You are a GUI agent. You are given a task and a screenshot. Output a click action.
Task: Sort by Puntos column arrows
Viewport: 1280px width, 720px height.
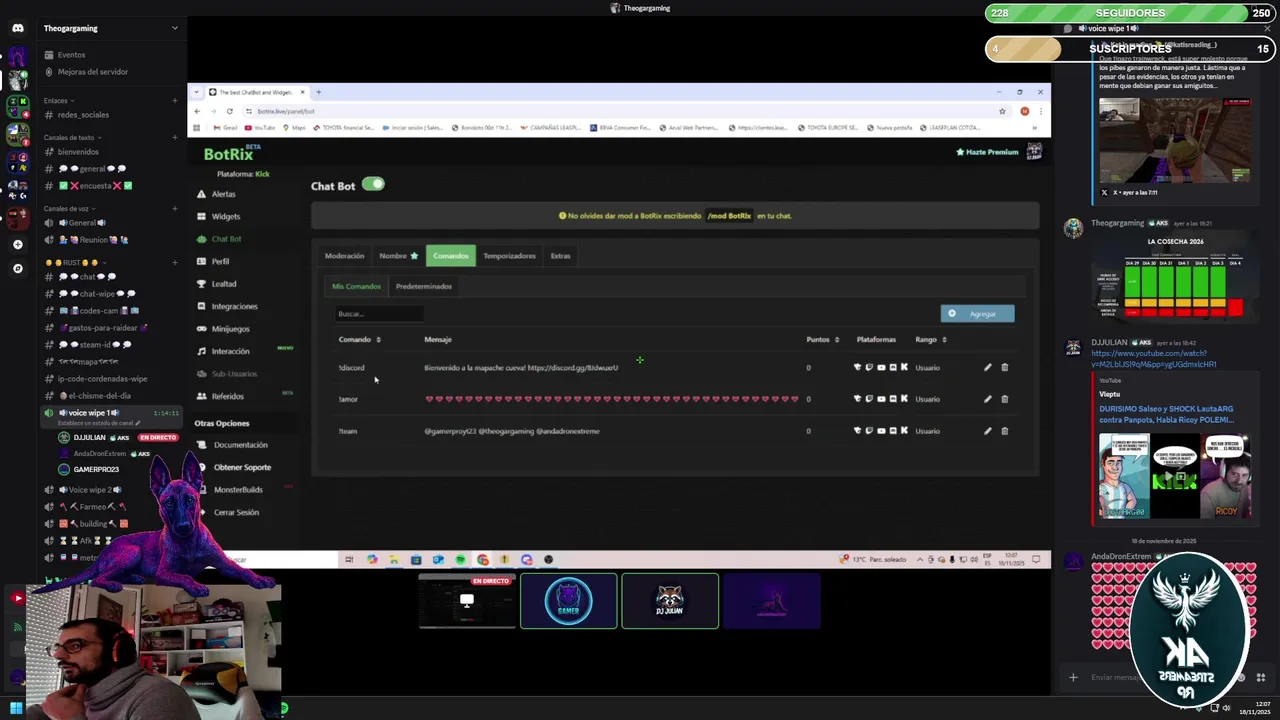(x=837, y=340)
